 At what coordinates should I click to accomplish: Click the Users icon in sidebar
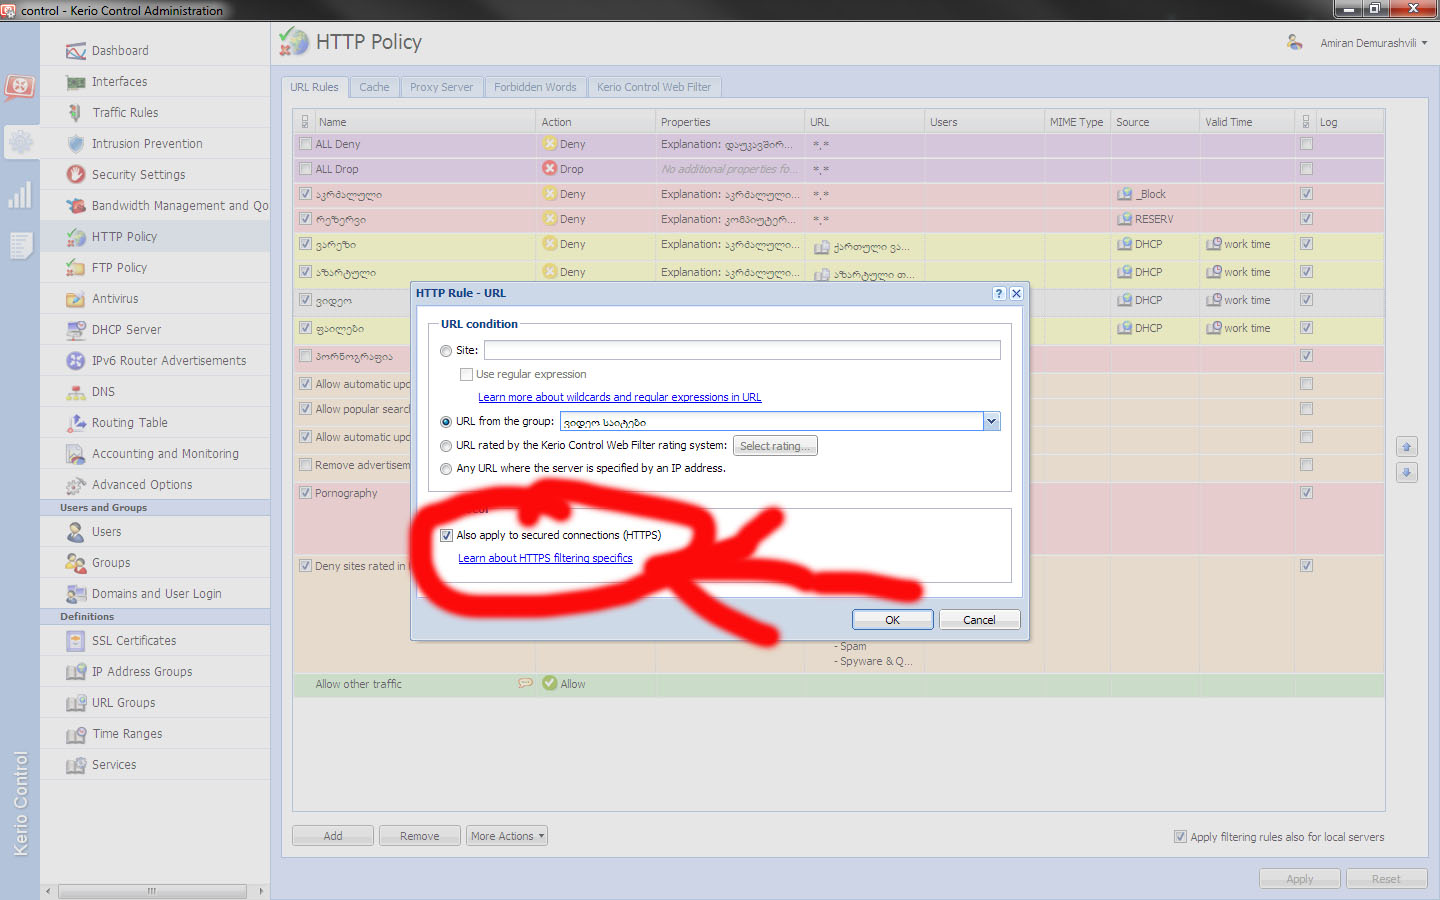click(75, 532)
